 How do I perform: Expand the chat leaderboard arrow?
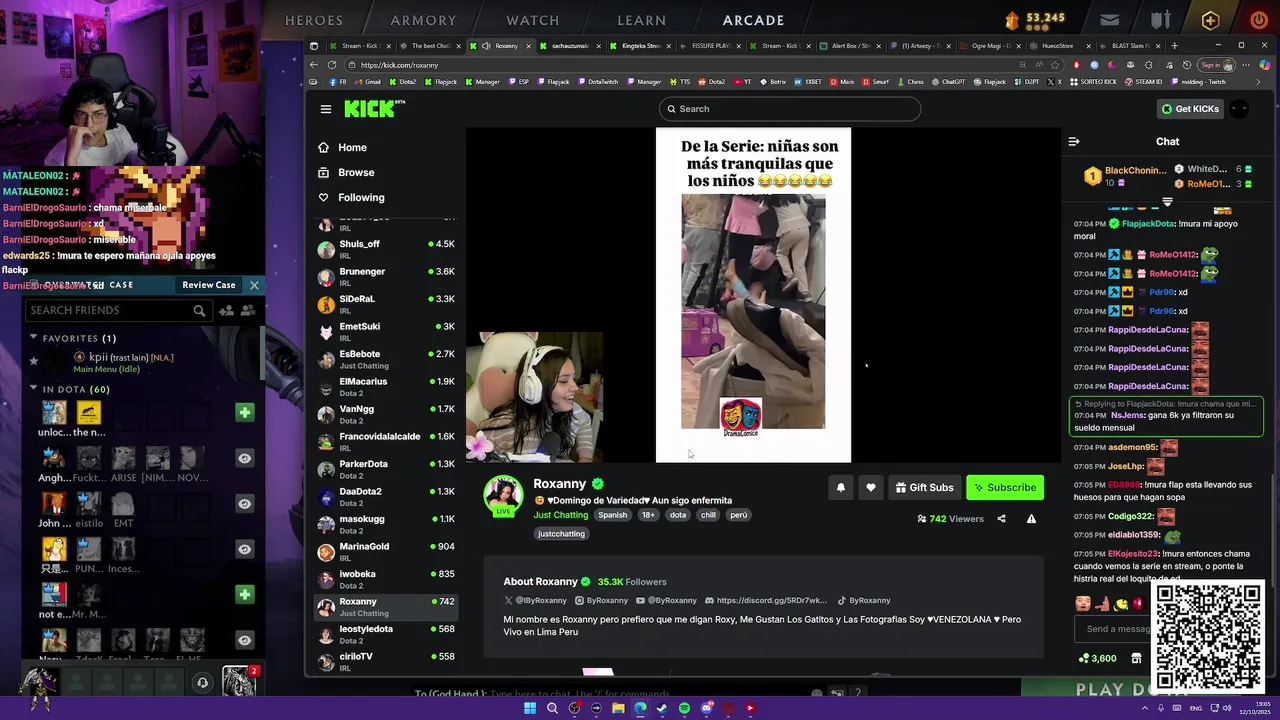[x=1167, y=202]
